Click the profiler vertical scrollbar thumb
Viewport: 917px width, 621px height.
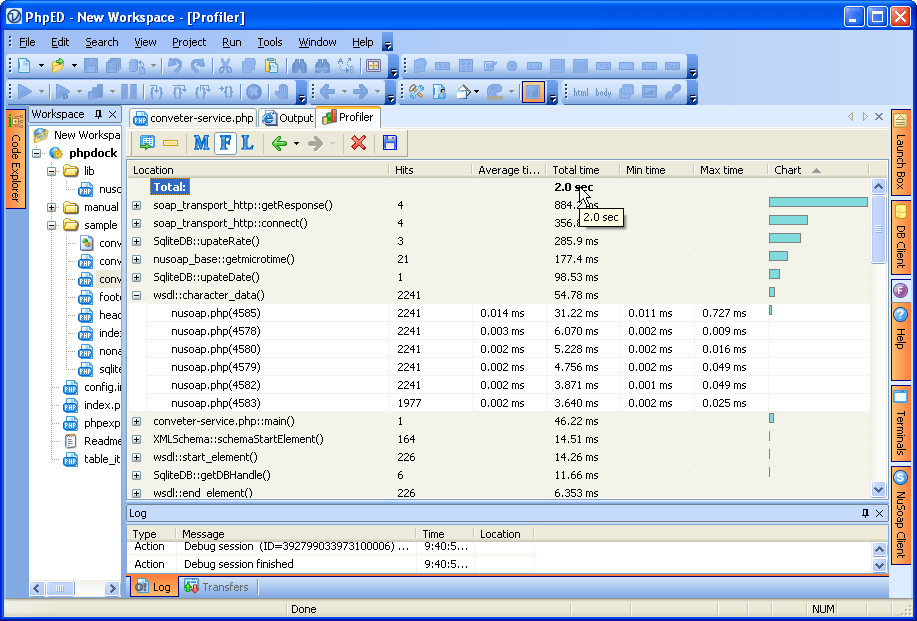(x=878, y=229)
